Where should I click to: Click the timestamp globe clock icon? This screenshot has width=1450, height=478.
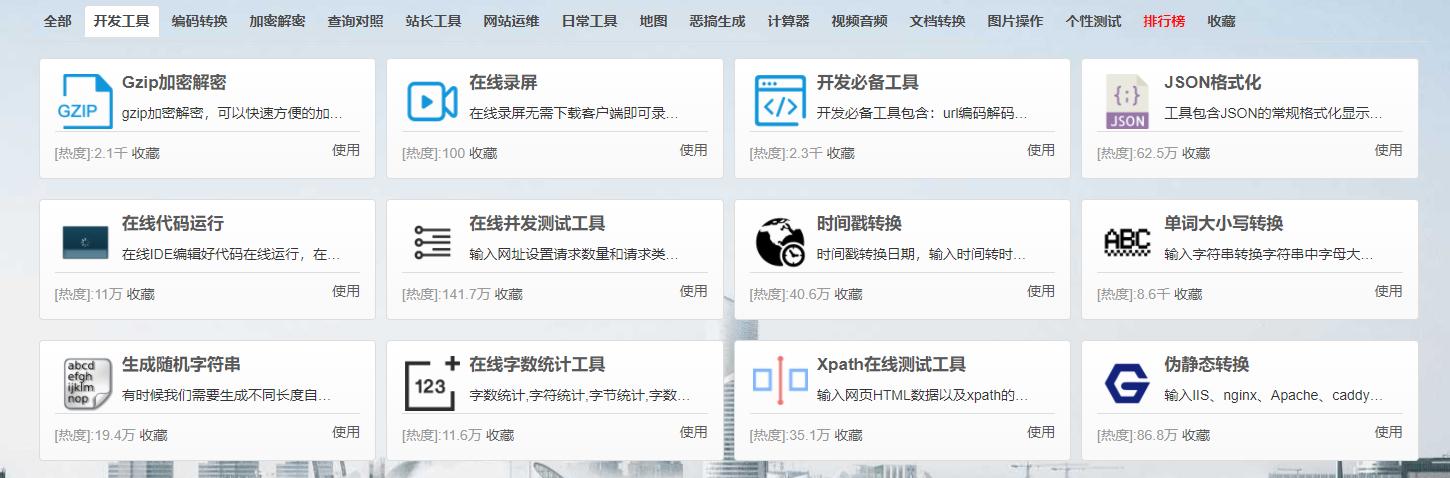point(780,243)
